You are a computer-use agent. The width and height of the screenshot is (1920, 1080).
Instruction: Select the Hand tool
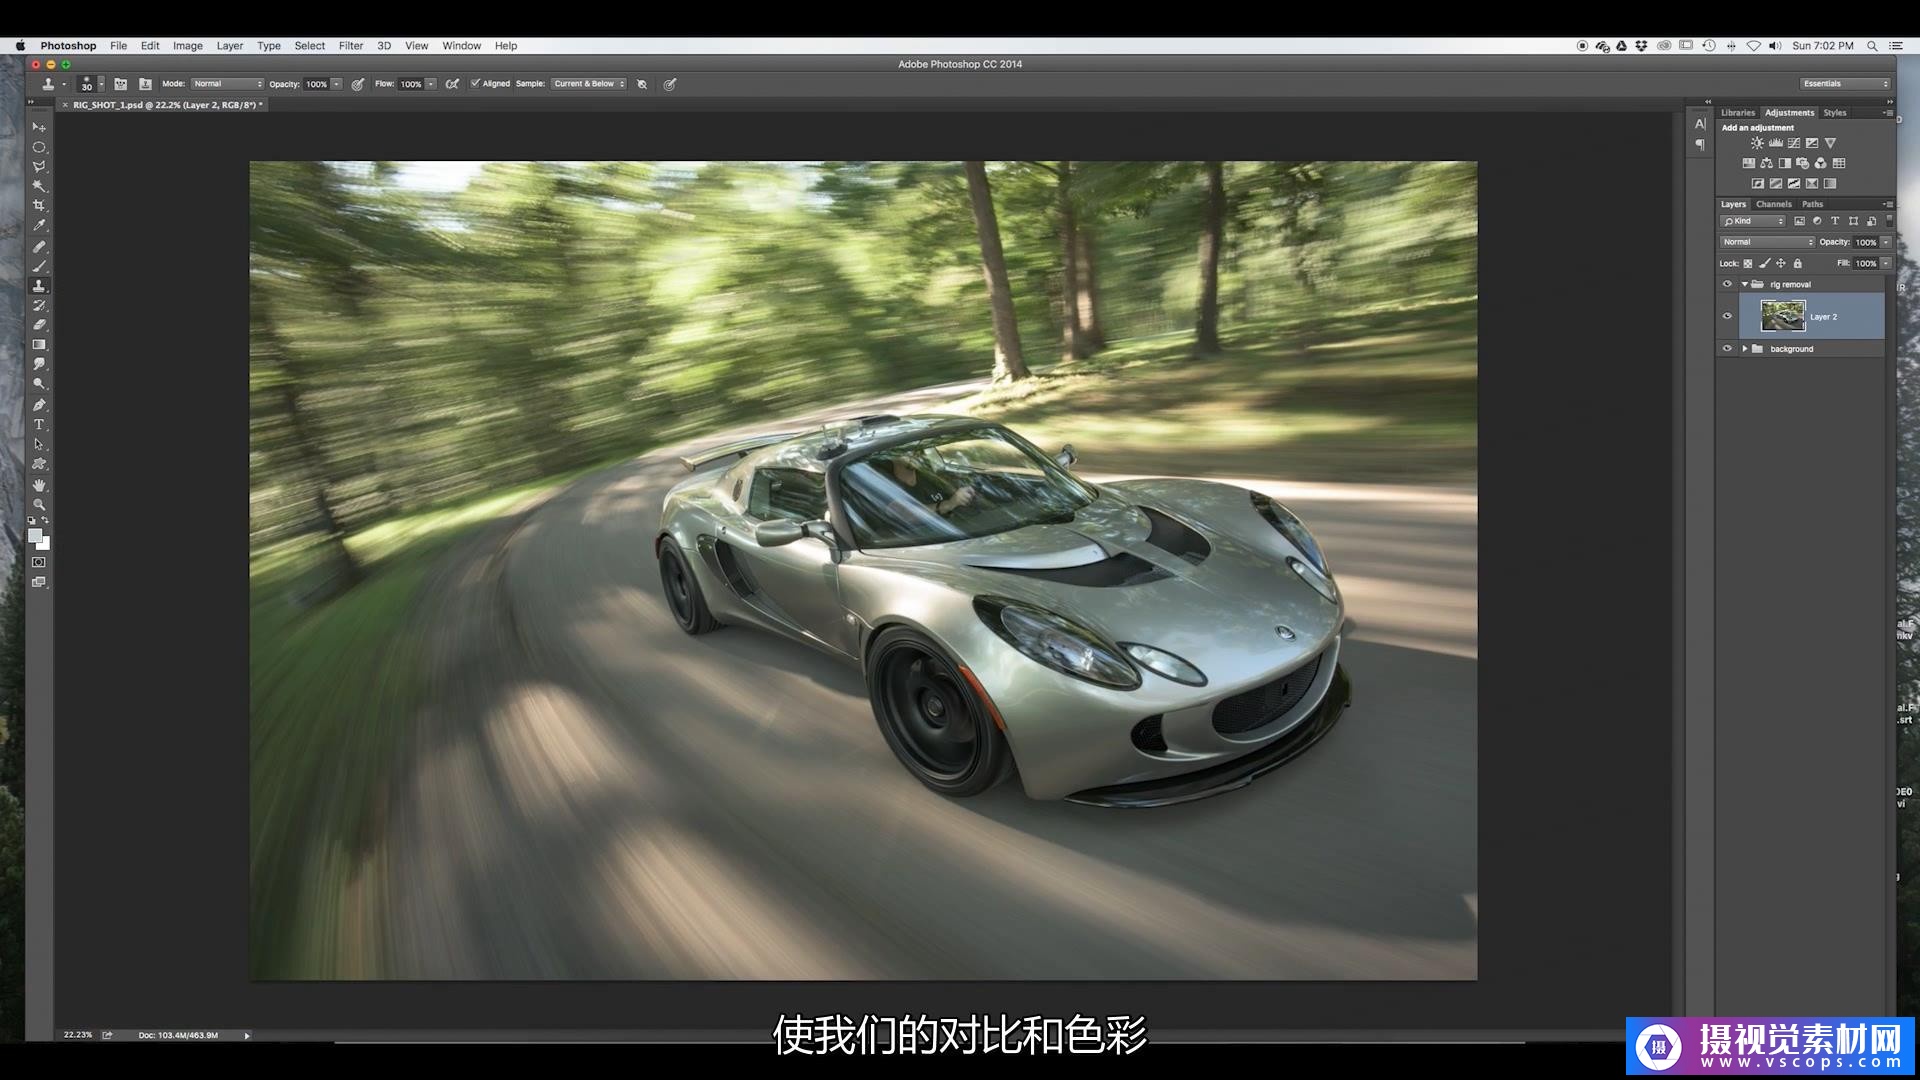(39, 485)
